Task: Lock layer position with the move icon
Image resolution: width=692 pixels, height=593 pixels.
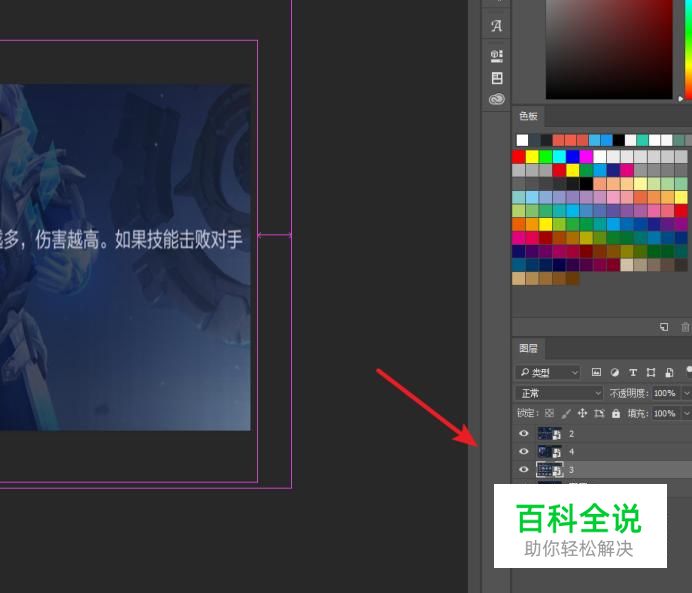Action: tap(582, 413)
